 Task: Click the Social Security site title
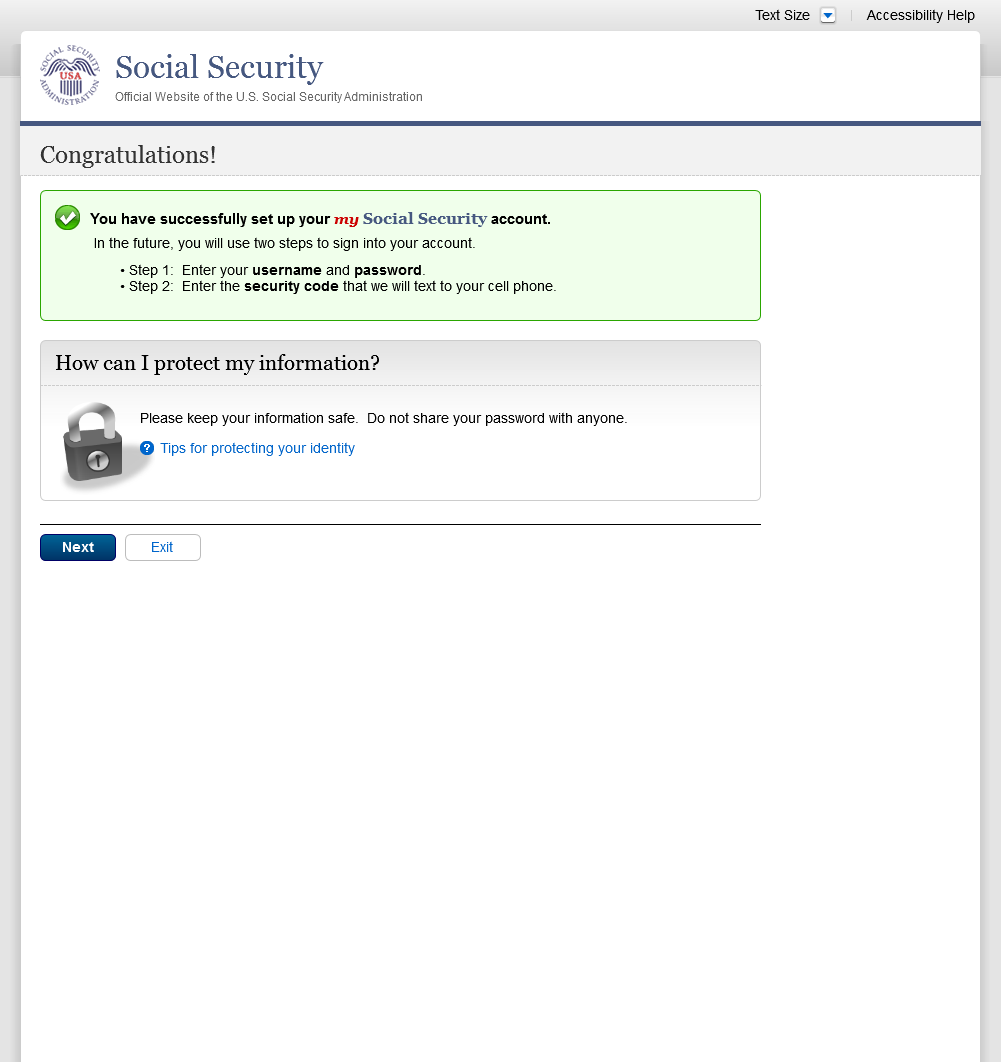(219, 68)
